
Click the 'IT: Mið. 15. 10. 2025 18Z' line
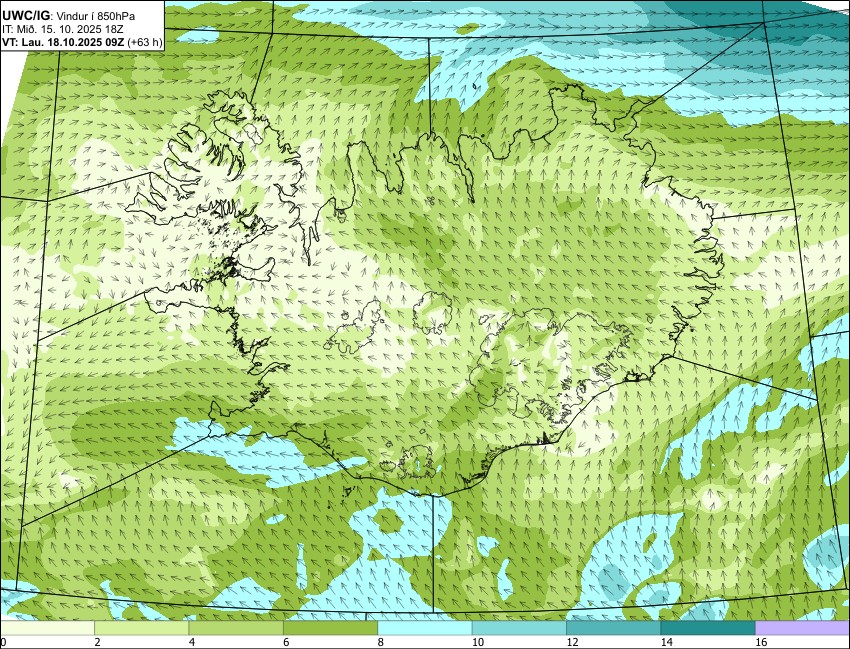click(62, 29)
